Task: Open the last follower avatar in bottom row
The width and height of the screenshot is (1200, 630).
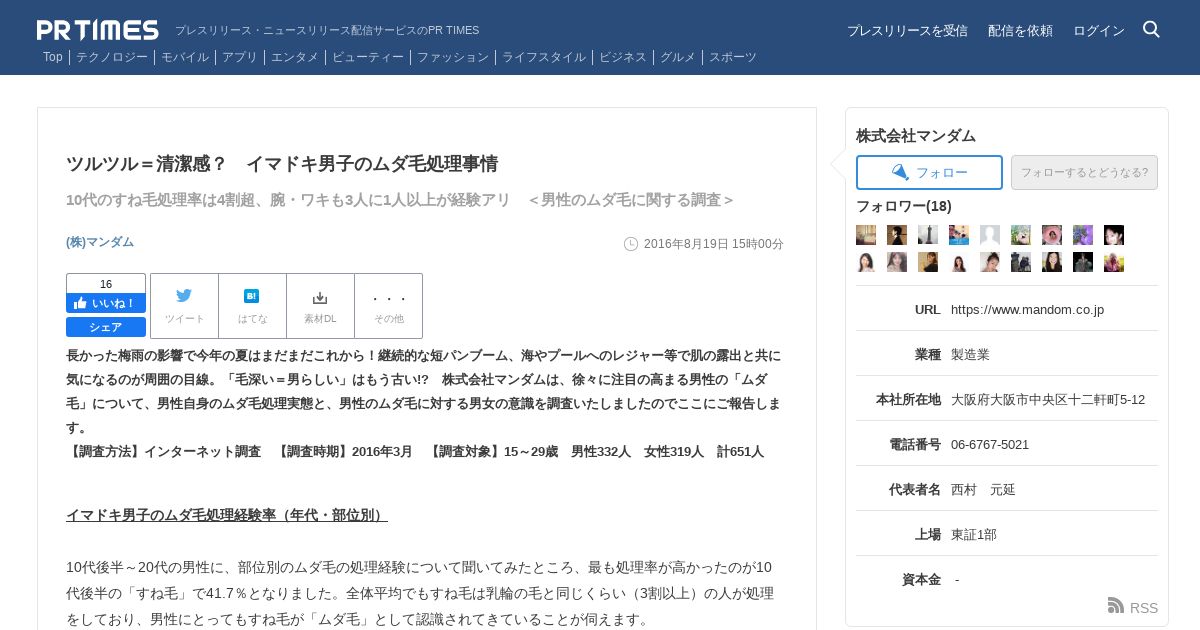Action: [1114, 262]
